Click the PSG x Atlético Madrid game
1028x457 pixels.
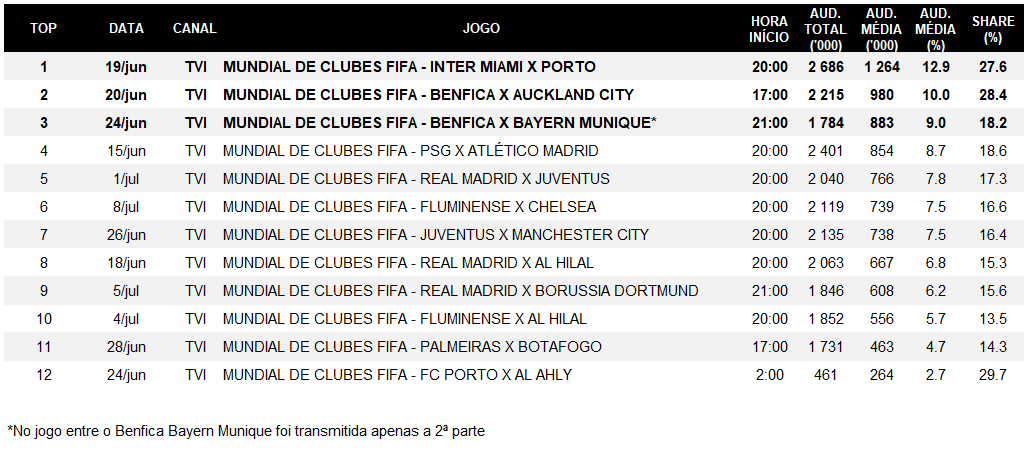click(410, 151)
